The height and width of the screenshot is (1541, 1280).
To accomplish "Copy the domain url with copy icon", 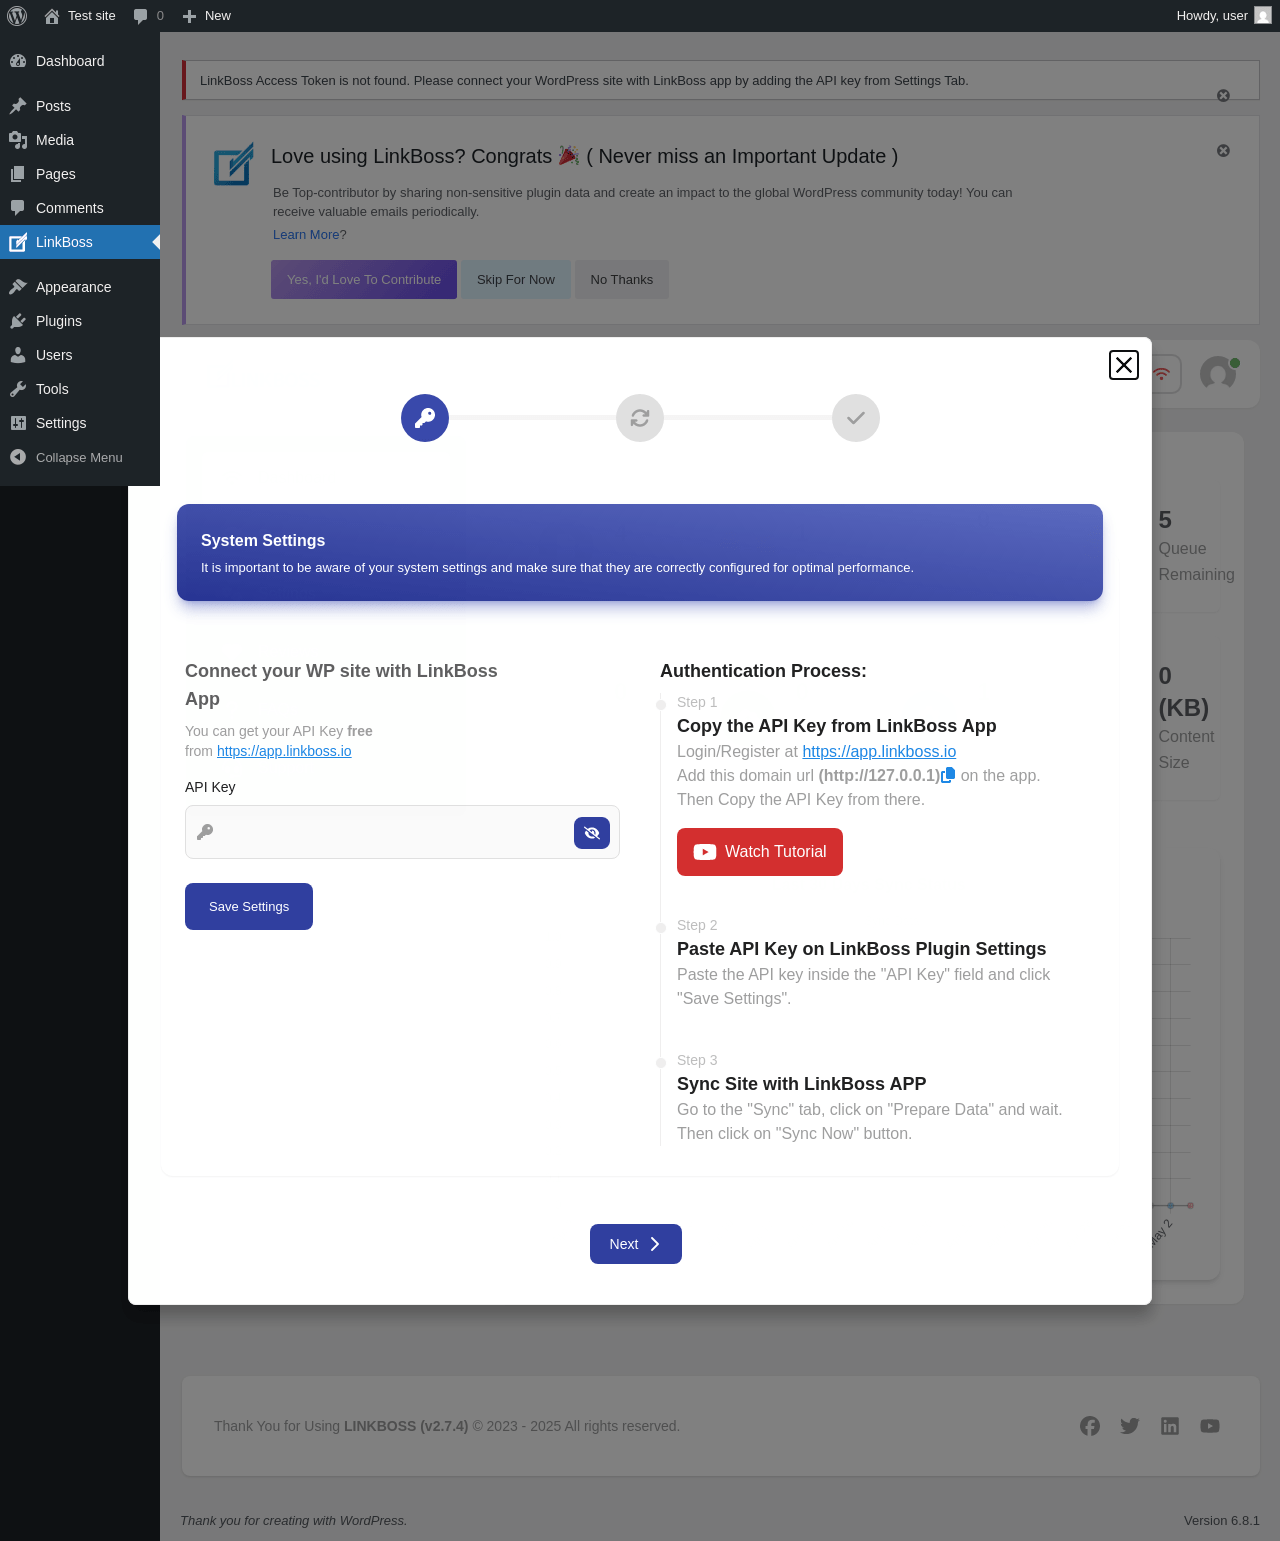I will 948,775.
